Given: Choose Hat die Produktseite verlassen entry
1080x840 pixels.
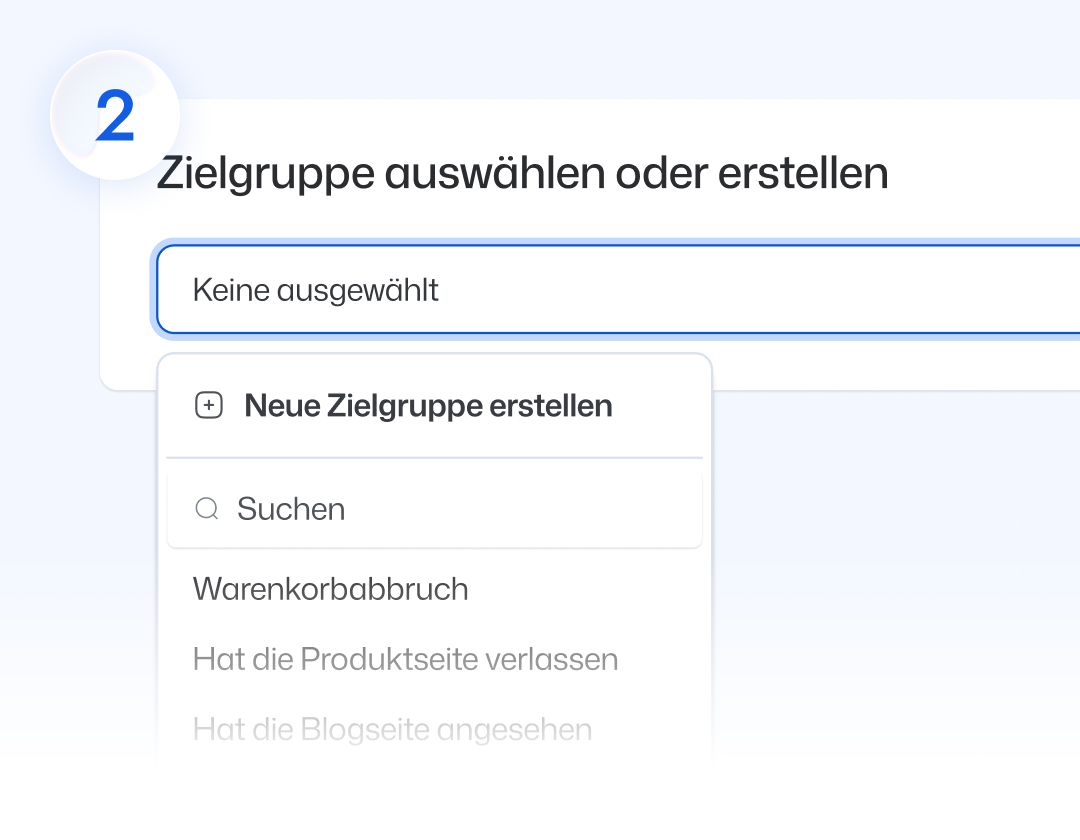Looking at the screenshot, I should pos(405,659).
